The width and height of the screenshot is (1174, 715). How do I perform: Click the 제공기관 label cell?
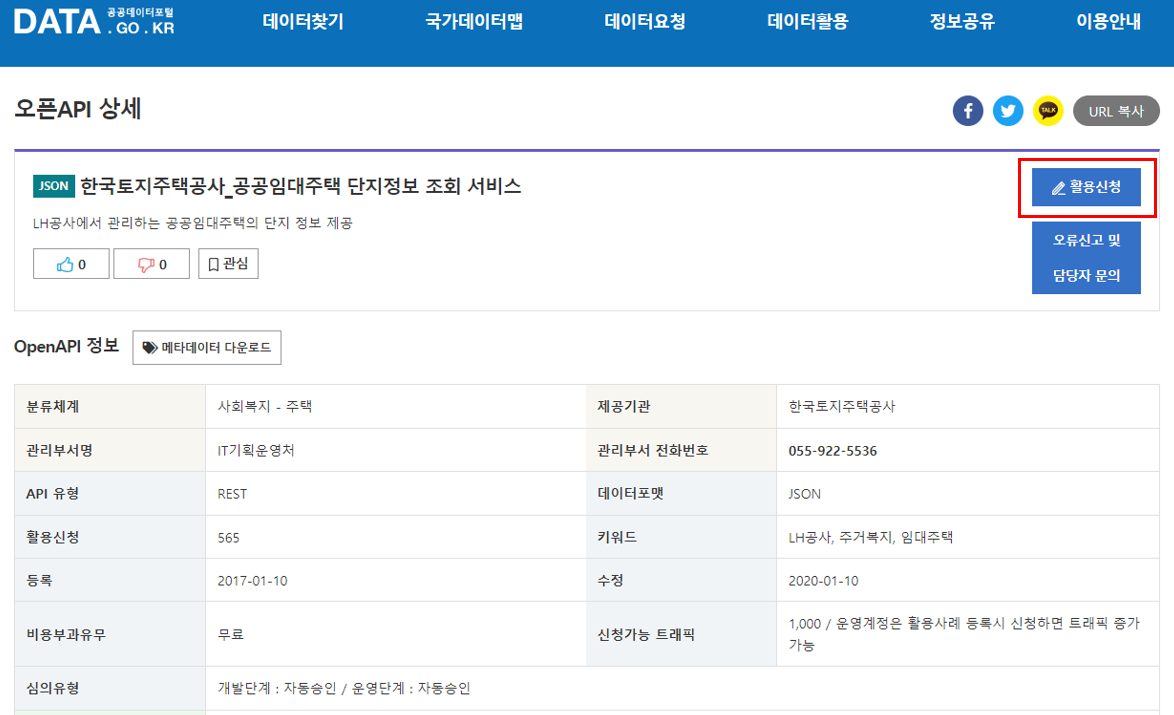click(681, 407)
